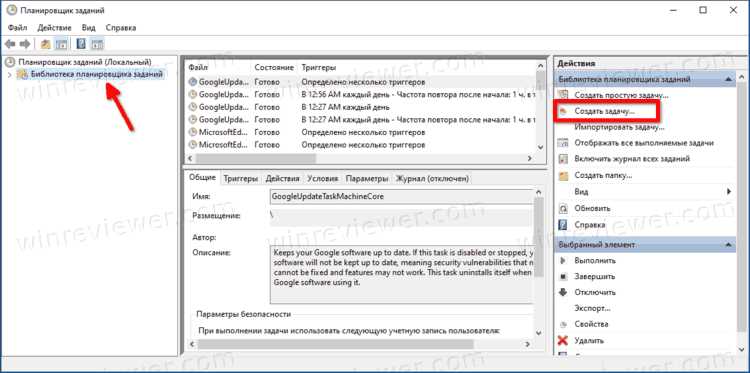Switch to the Журнал (отключен) tab
Image resolution: width=750 pixels, height=373 pixels.
coord(432,178)
